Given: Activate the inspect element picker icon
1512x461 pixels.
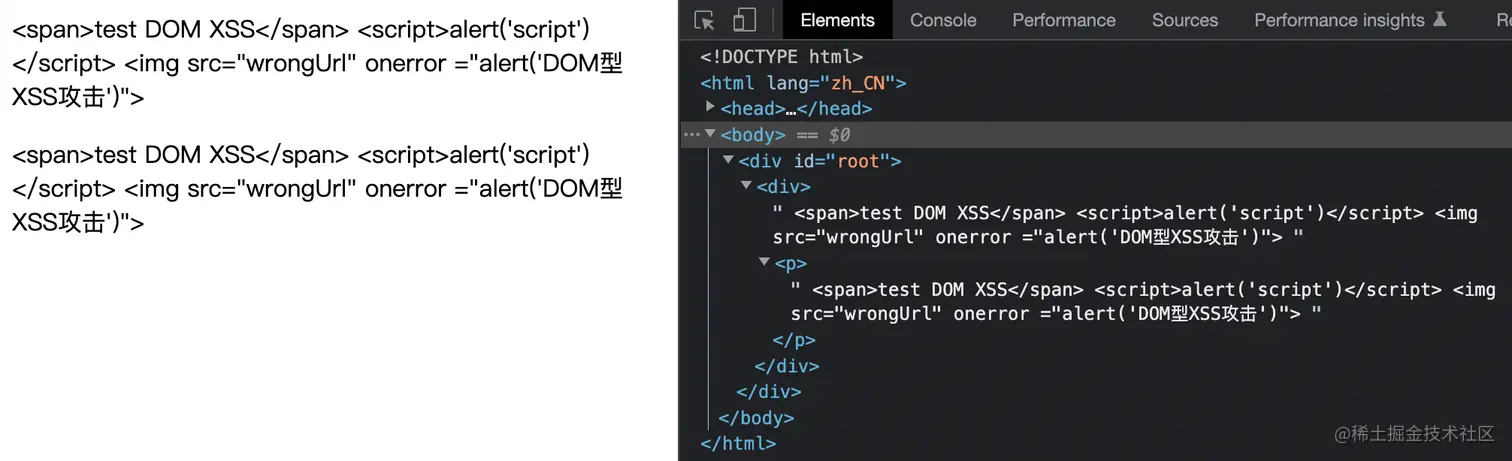Looking at the screenshot, I should 704,20.
